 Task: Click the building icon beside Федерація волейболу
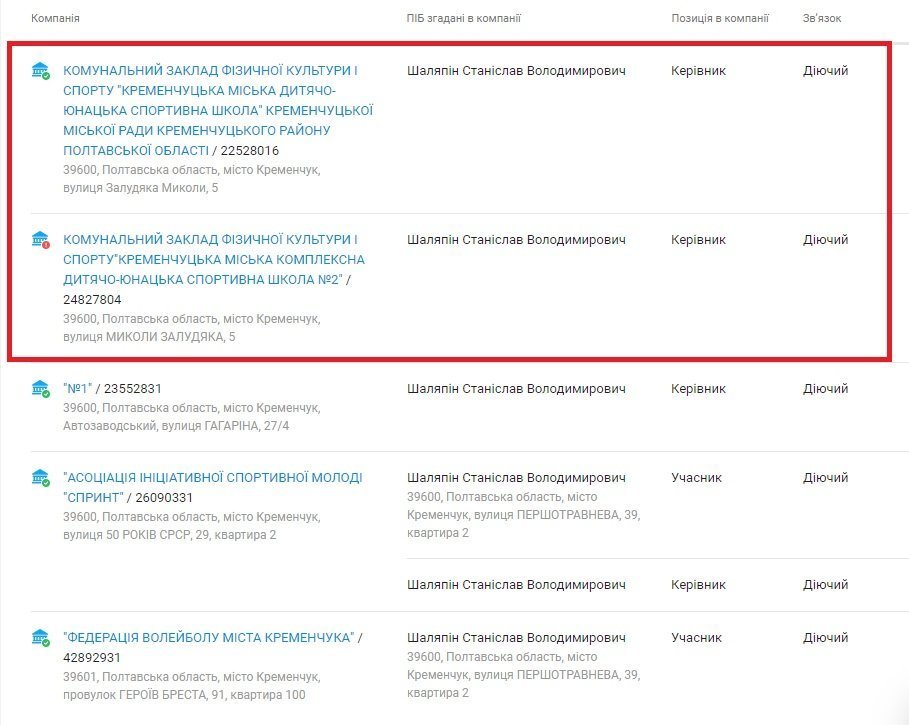click(x=40, y=638)
